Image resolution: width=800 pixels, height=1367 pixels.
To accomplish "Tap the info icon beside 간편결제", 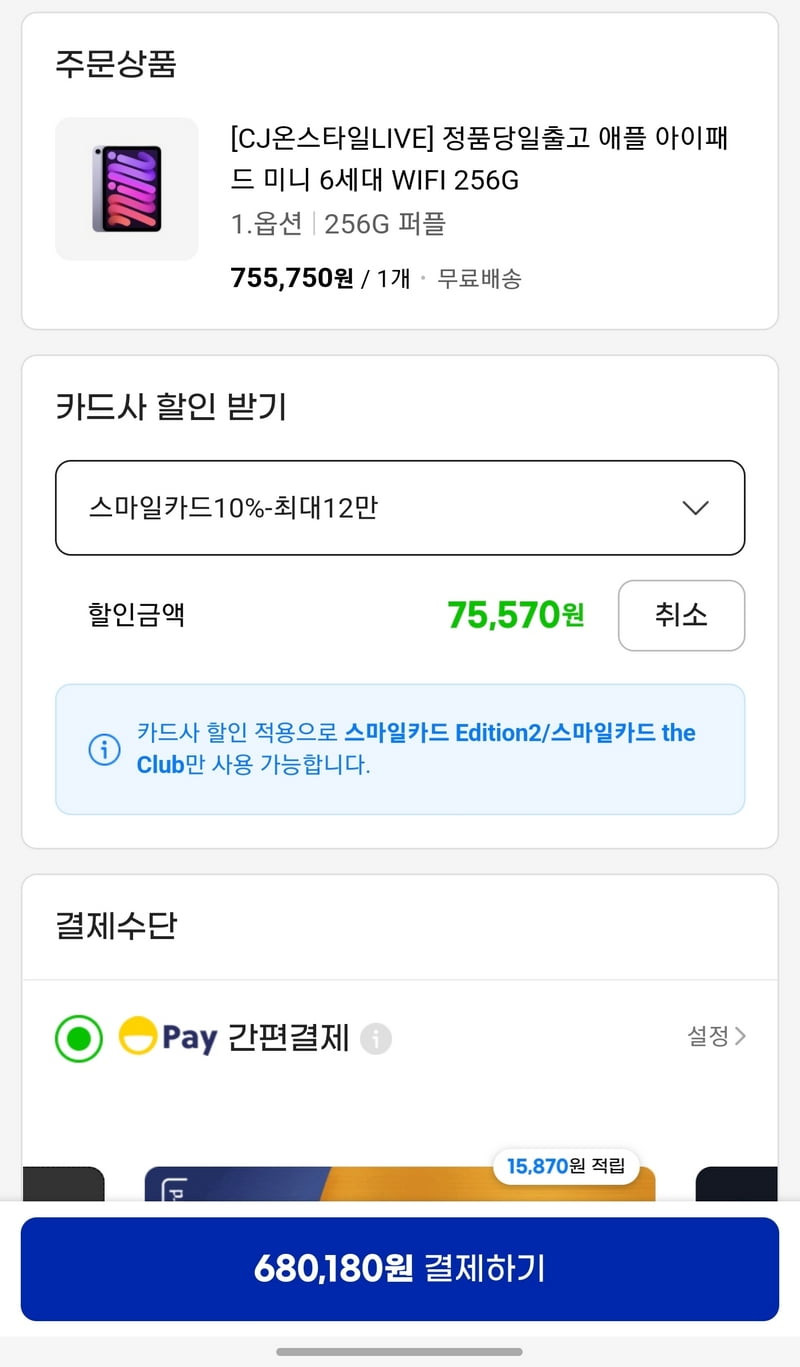I will click(376, 1039).
